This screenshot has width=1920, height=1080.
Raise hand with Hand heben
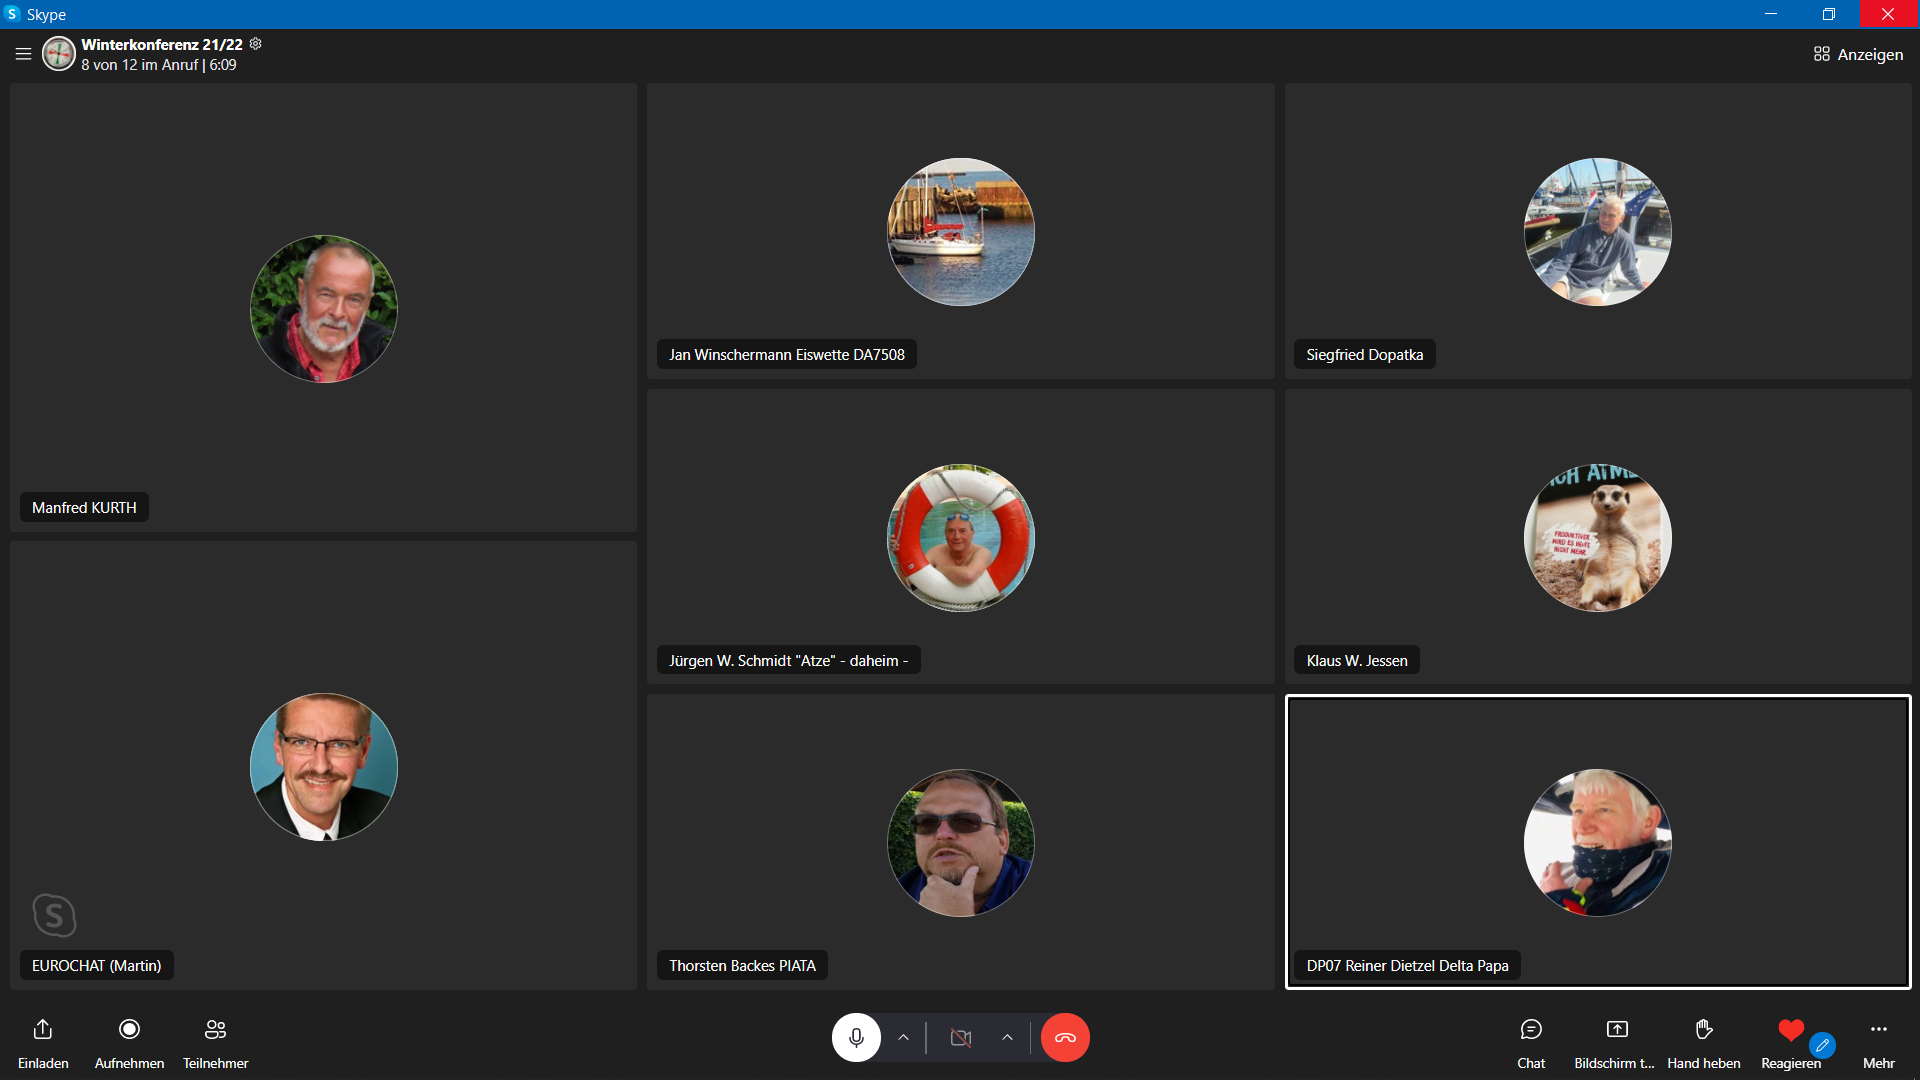coord(1703,1030)
